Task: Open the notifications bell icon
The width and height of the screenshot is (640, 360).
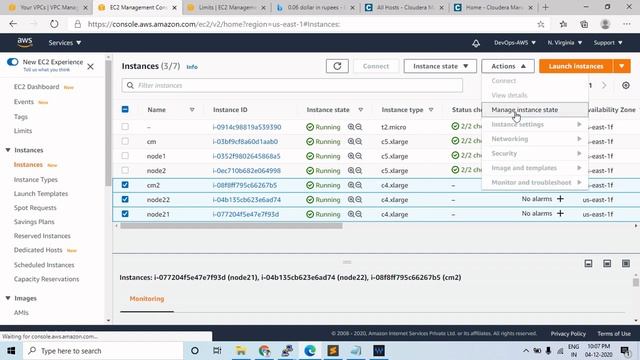Action: pyautogui.click(x=476, y=43)
